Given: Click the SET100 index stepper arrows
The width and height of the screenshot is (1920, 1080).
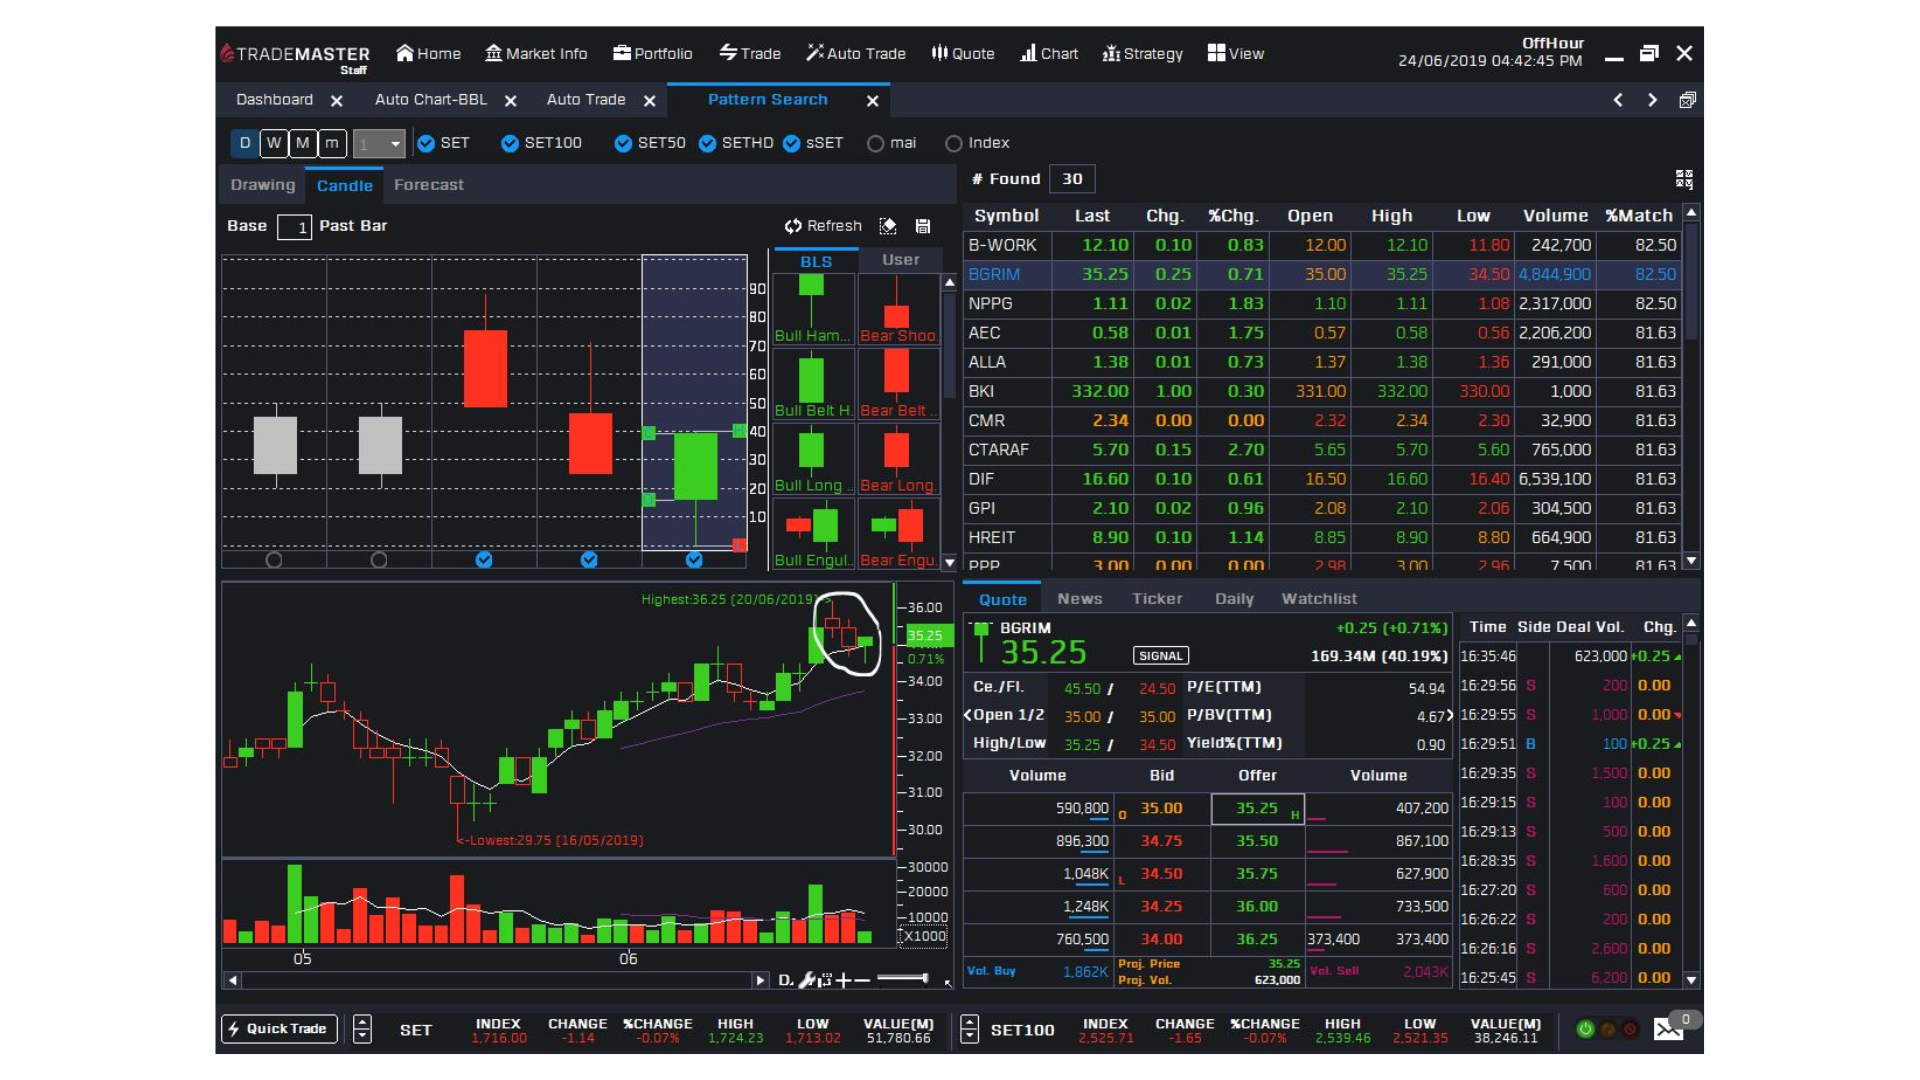Looking at the screenshot, I should pos(969,1029).
